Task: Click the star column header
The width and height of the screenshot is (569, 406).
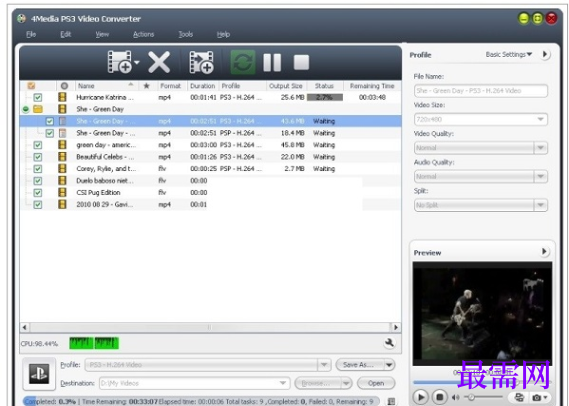Action: click(147, 86)
